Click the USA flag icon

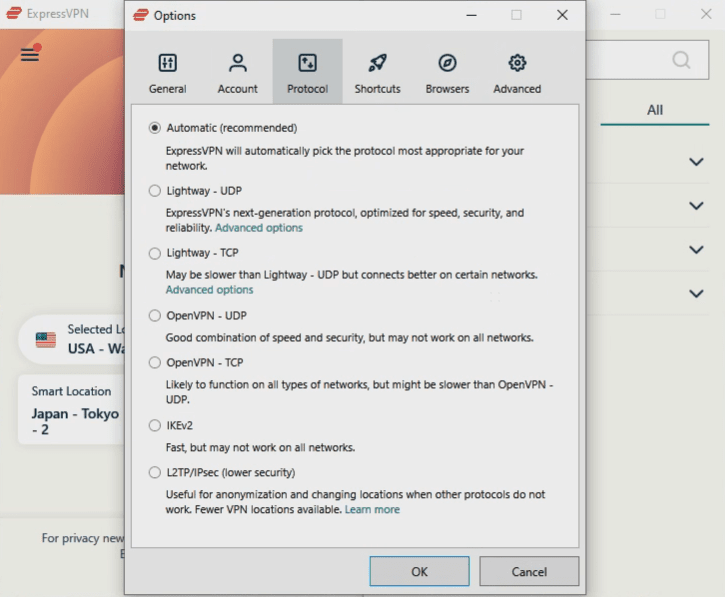pyautogui.click(x=46, y=340)
